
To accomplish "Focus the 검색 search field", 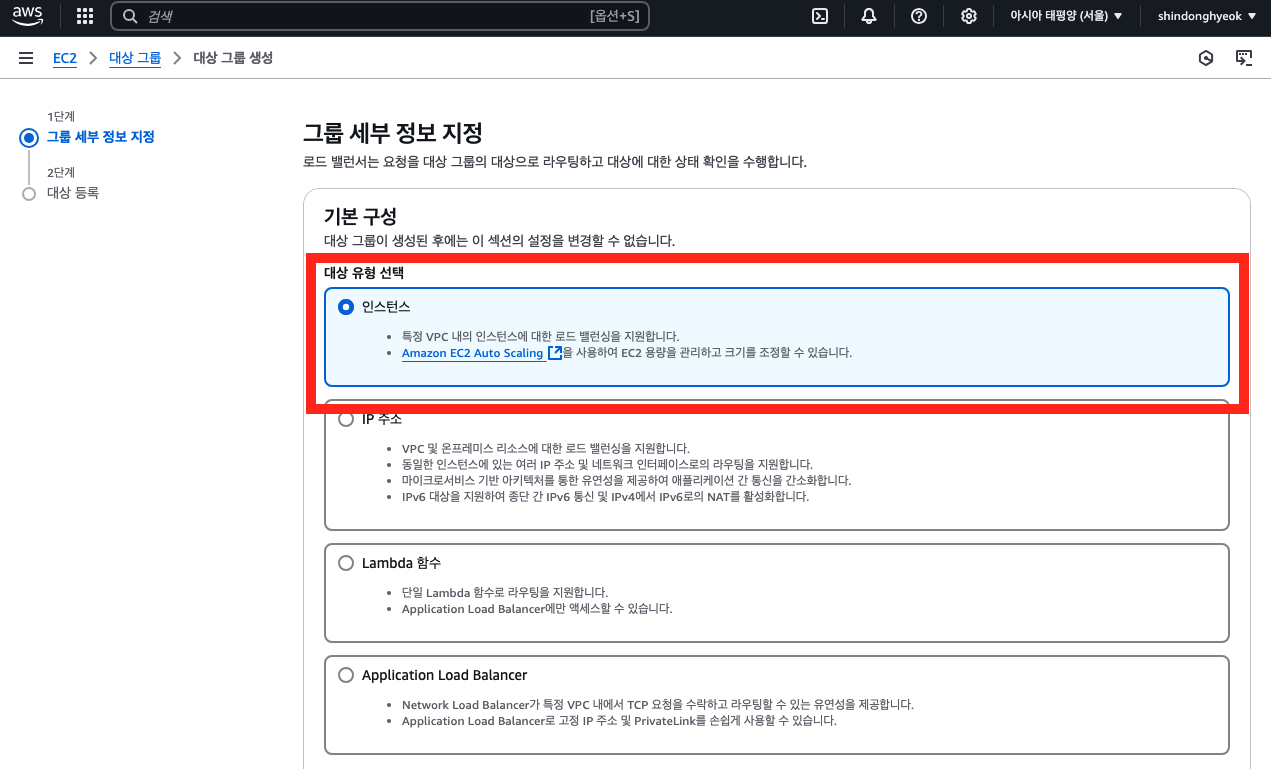I will 380,16.
